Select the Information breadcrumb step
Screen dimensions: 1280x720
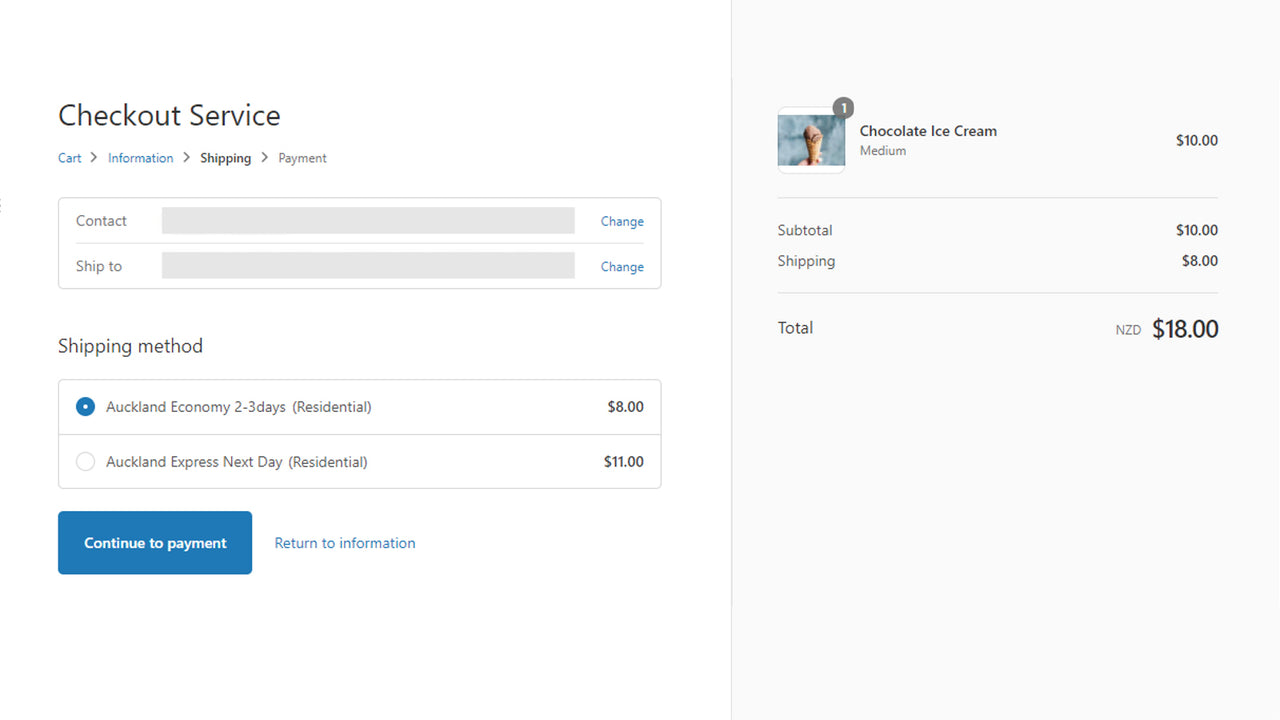tap(140, 157)
